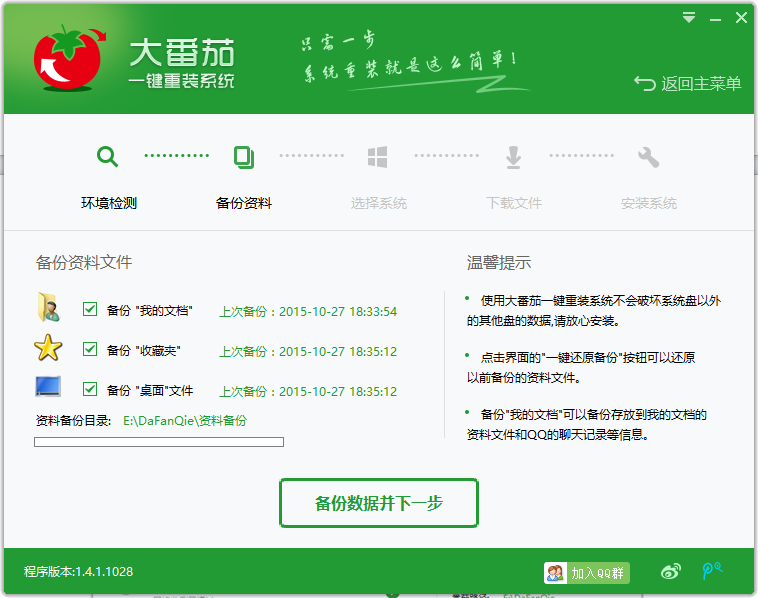Click the My Documents folder icon

coord(48,307)
